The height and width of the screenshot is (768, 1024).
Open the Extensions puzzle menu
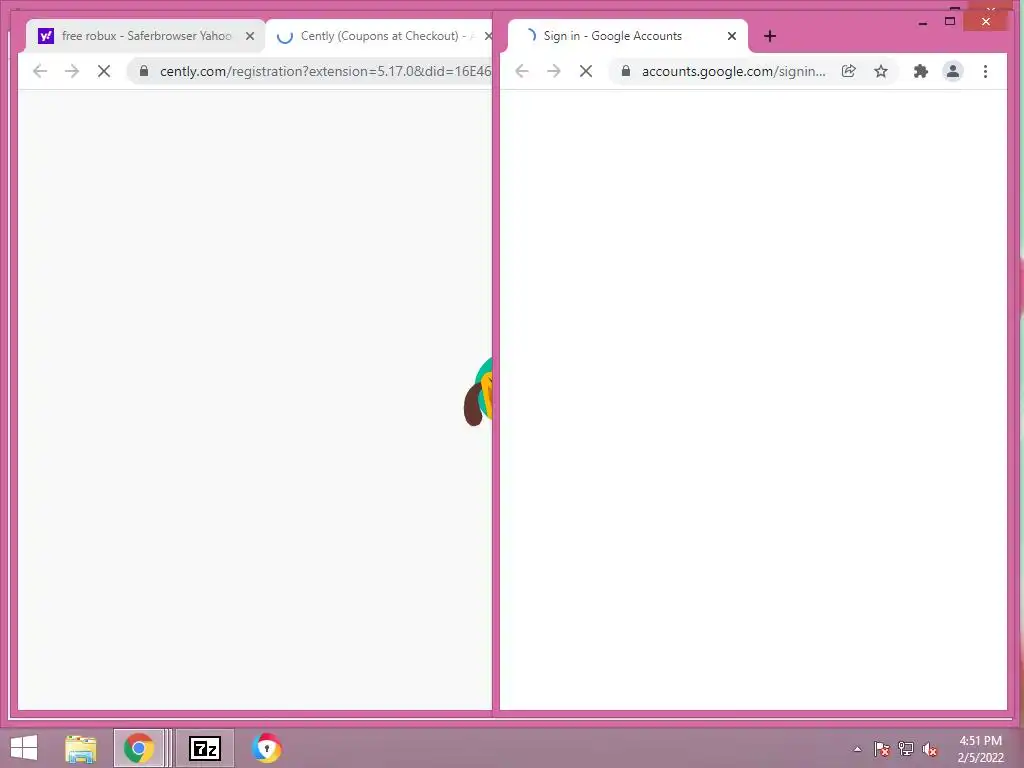pos(921,71)
